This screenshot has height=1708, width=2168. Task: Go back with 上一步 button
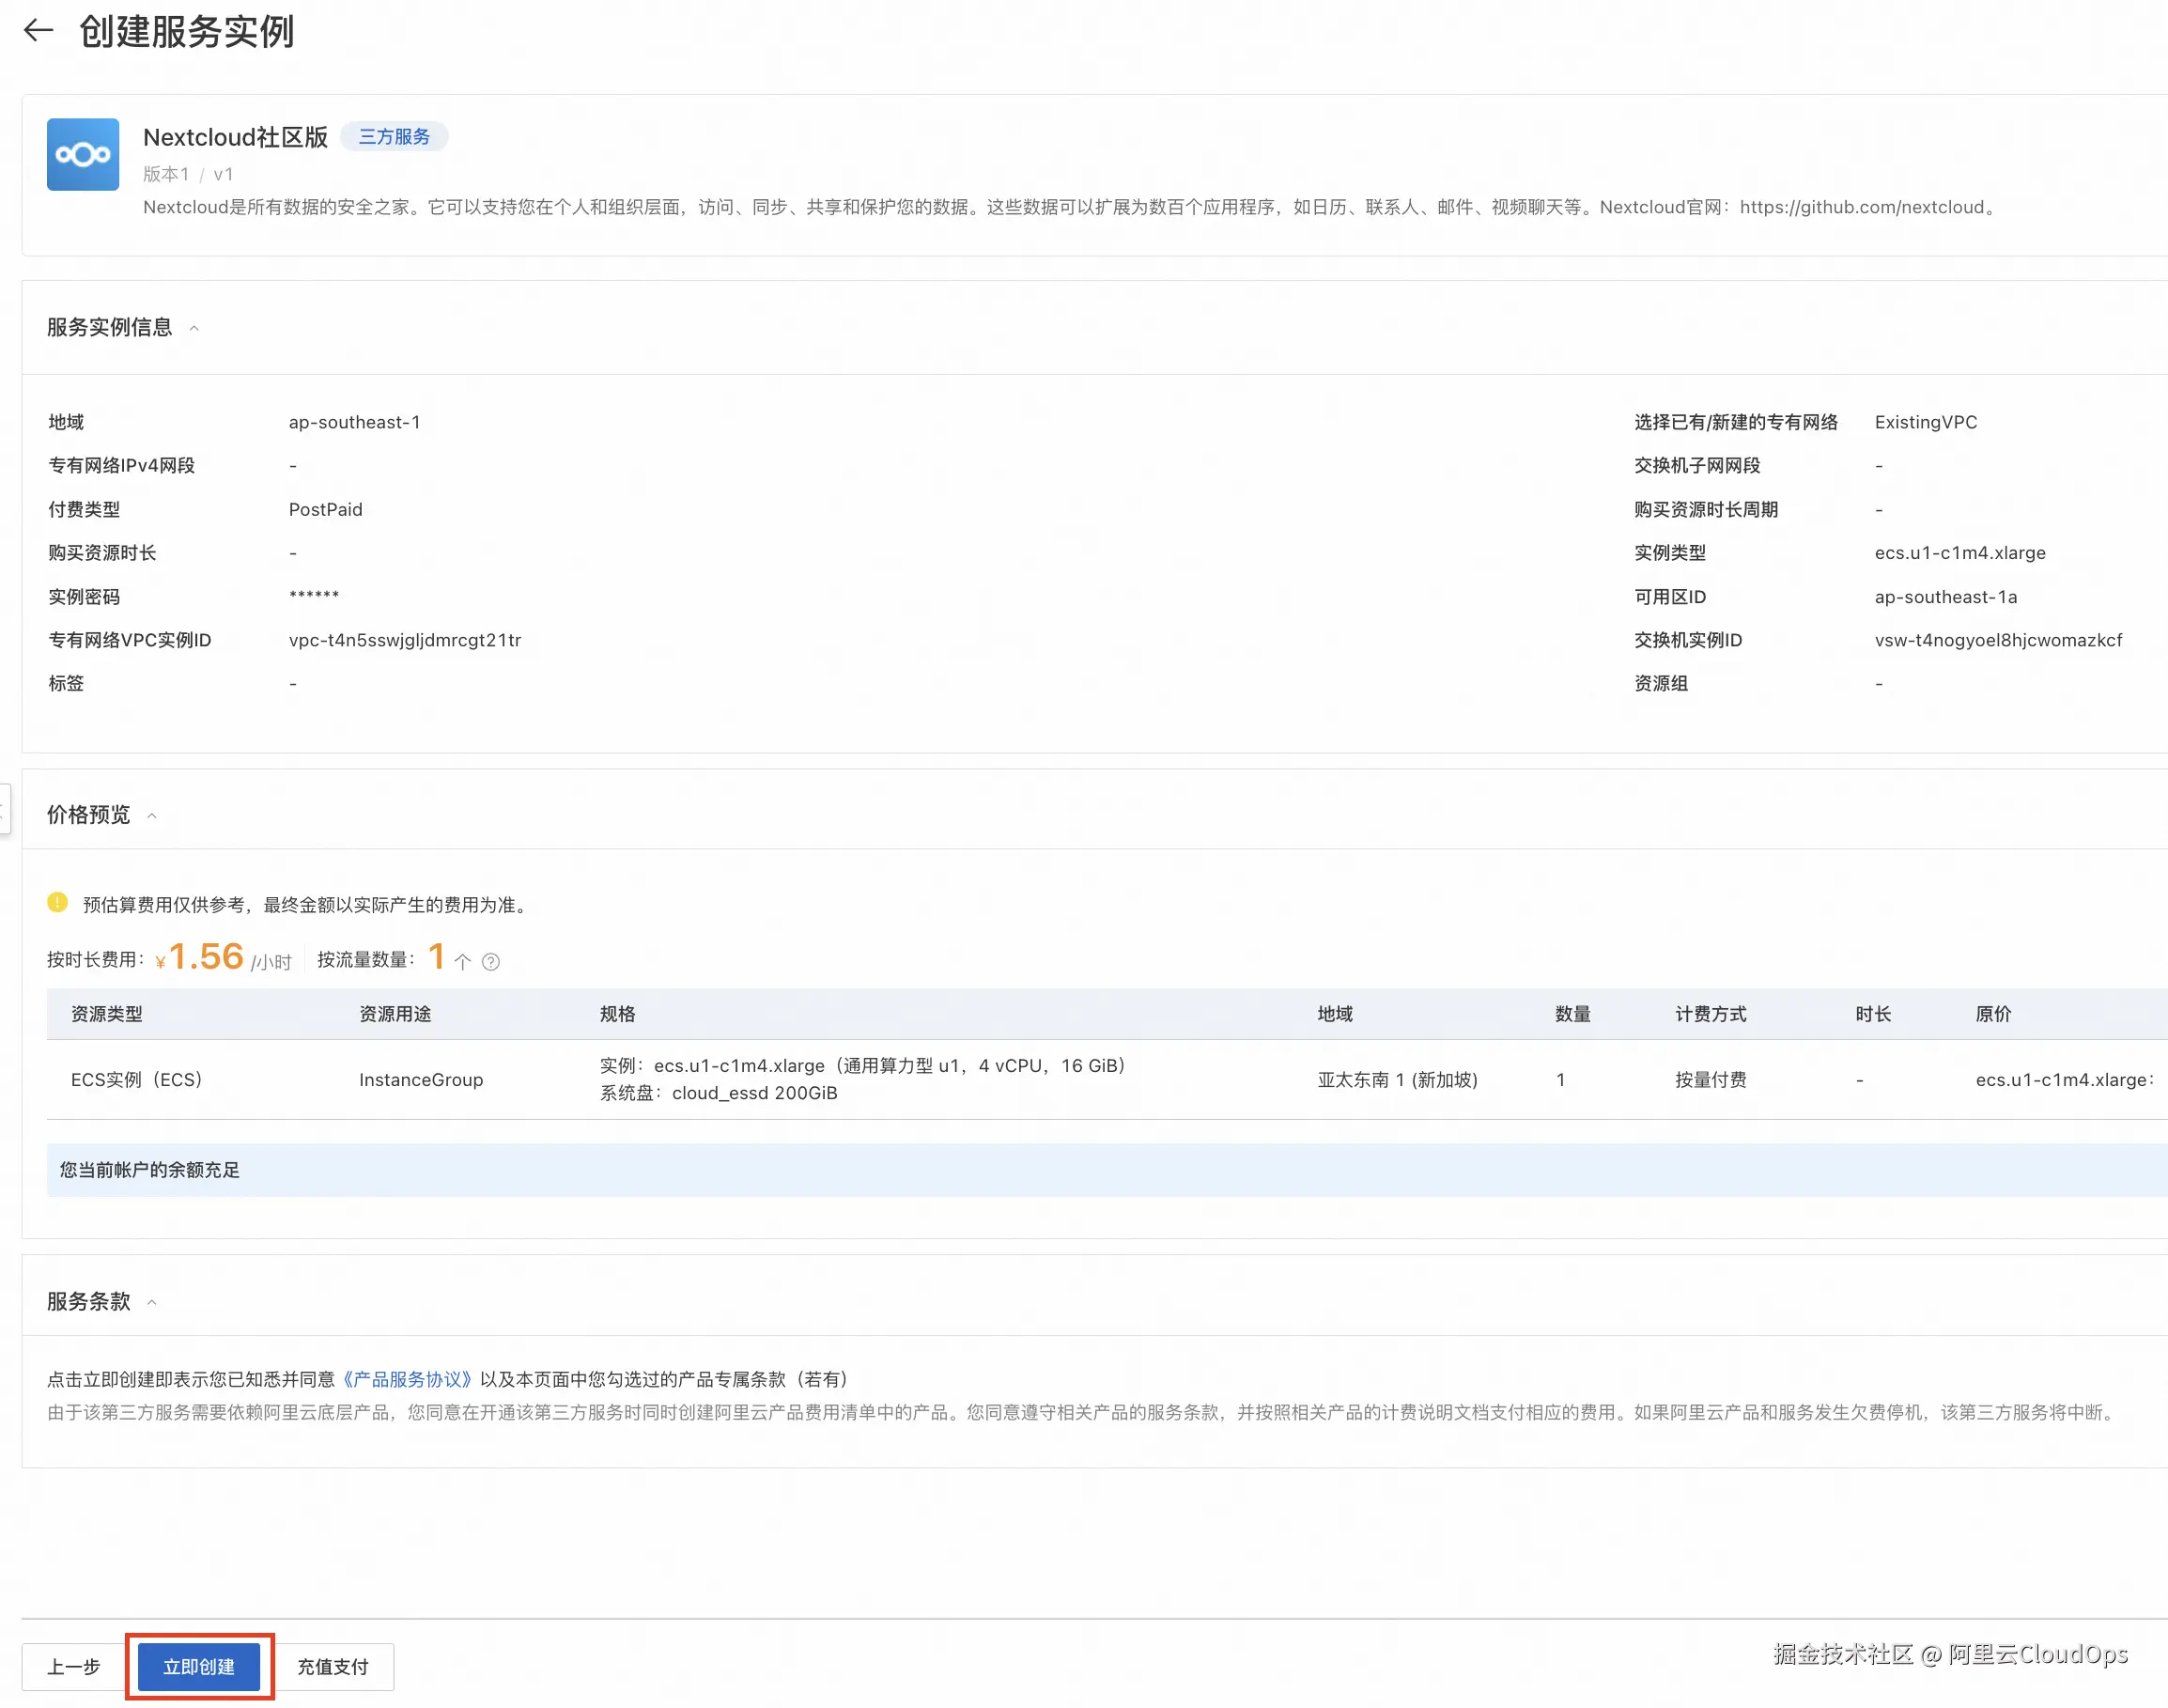pos(74,1667)
